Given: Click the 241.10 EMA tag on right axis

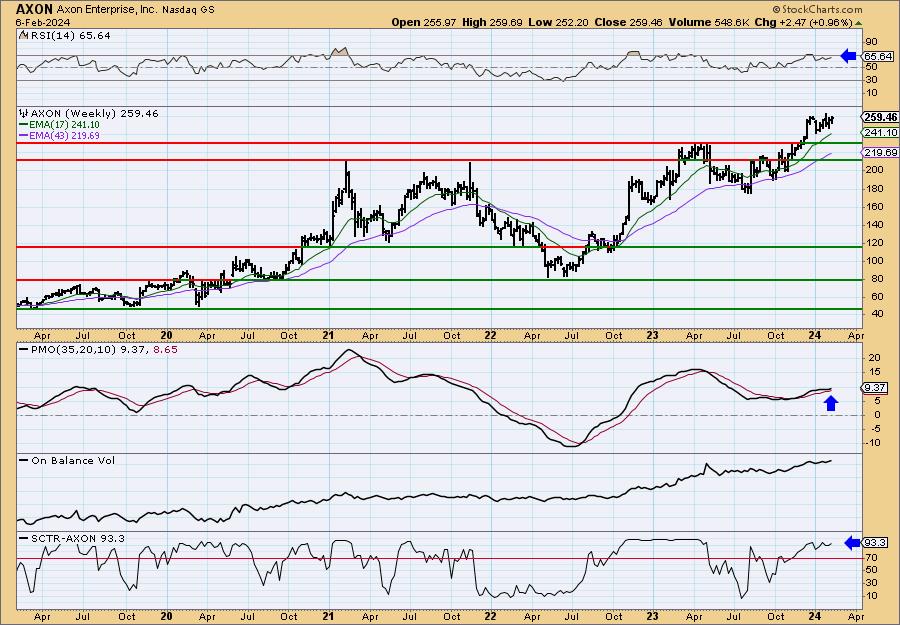Looking at the screenshot, I should tap(881, 133).
